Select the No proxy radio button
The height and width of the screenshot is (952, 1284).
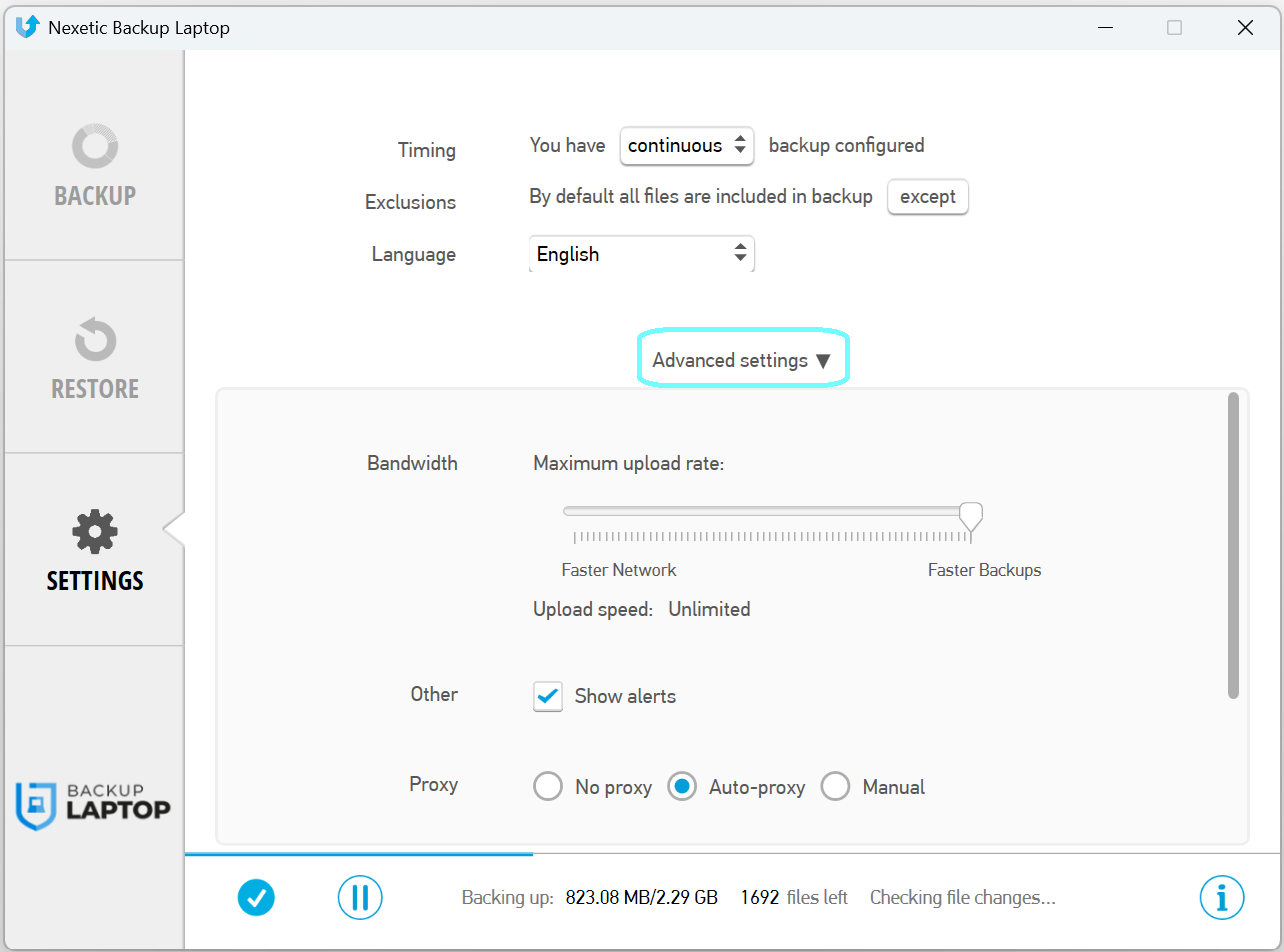click(548, 787)
